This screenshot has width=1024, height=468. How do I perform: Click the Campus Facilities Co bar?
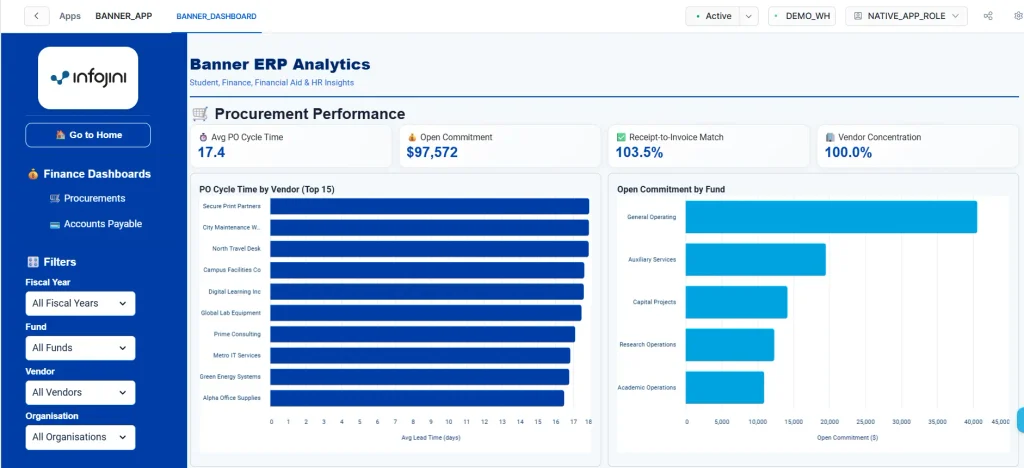click(x=427, y=270)
